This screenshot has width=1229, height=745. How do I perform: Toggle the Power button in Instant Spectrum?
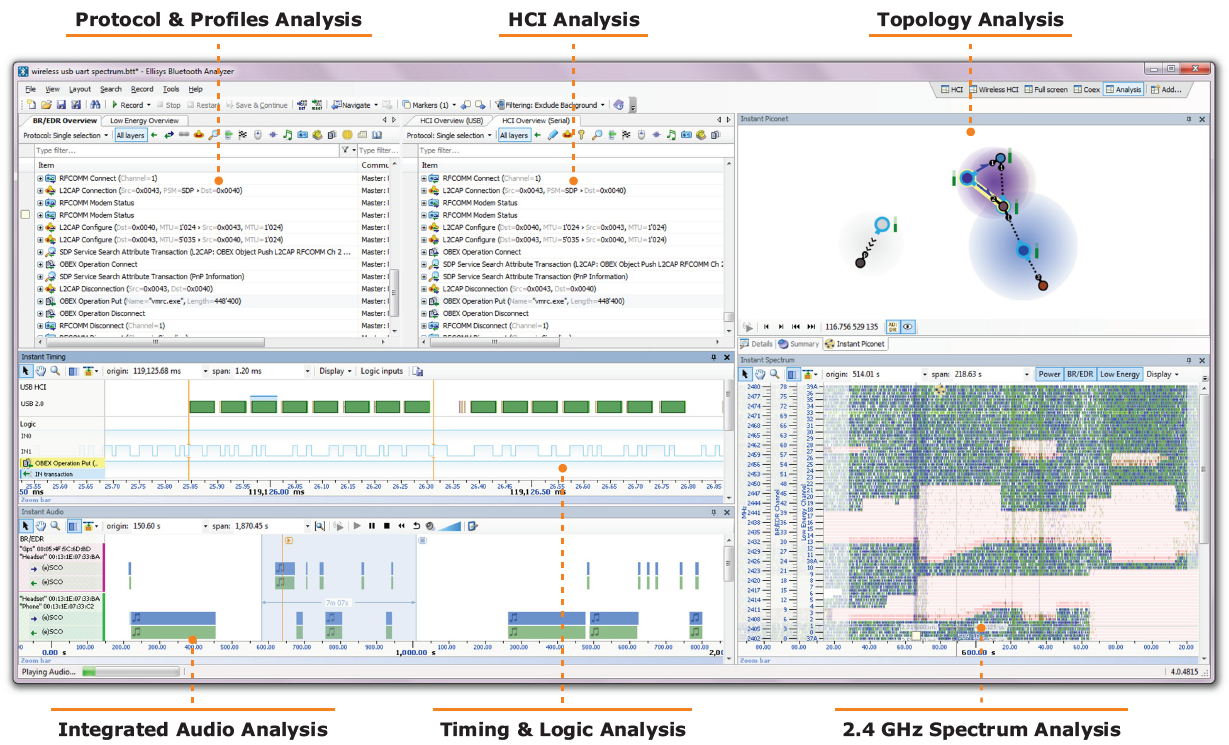click(1049, 374)
